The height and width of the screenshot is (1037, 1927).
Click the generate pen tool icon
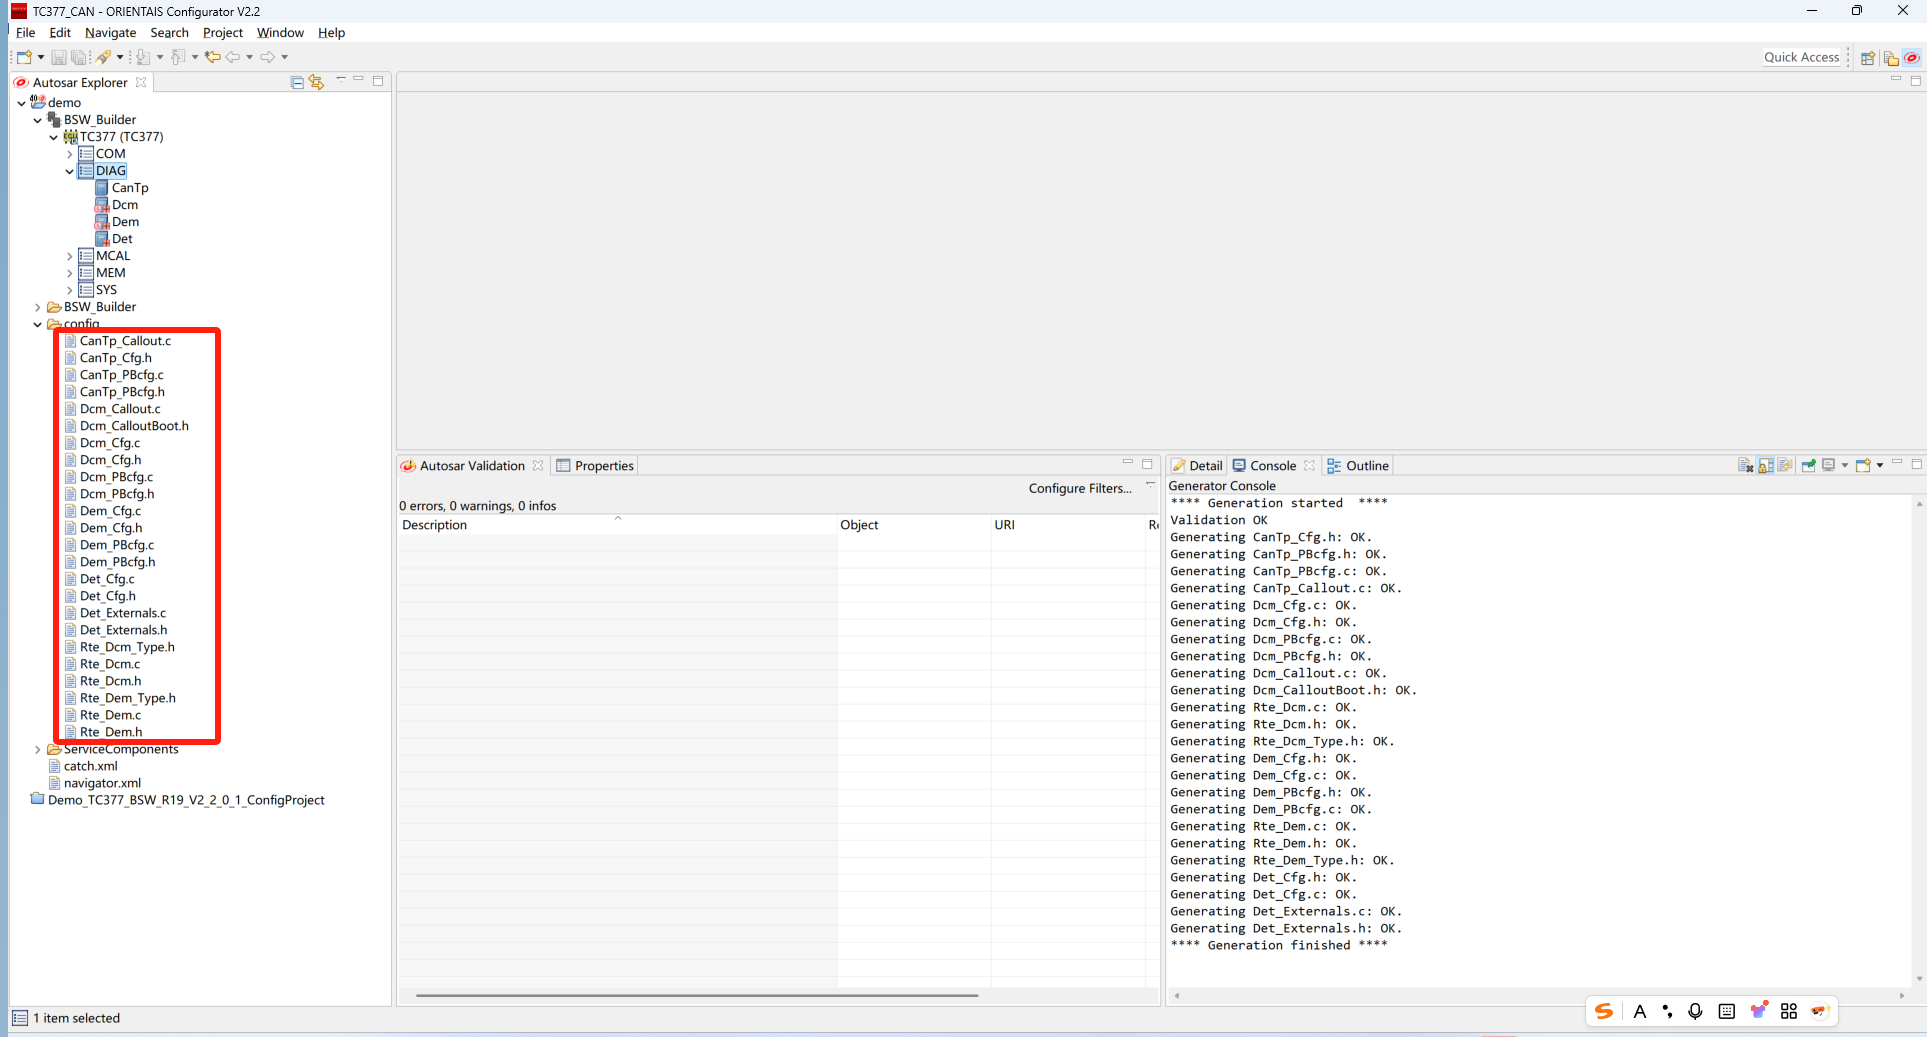[x=103, y=57]
